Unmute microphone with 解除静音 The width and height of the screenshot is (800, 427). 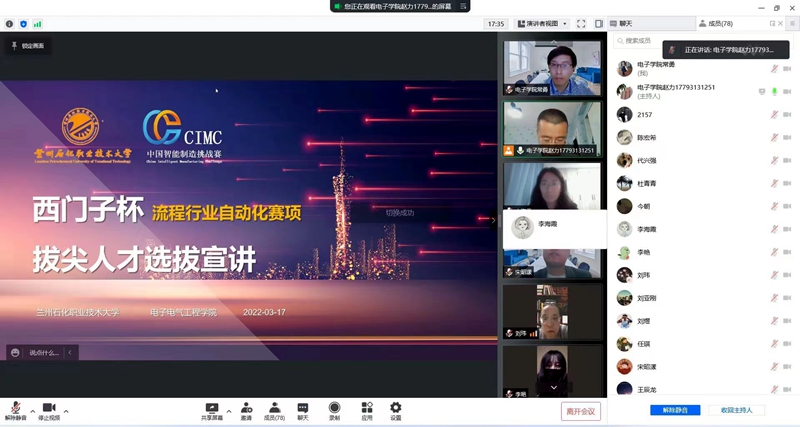[x=16, y=411]
